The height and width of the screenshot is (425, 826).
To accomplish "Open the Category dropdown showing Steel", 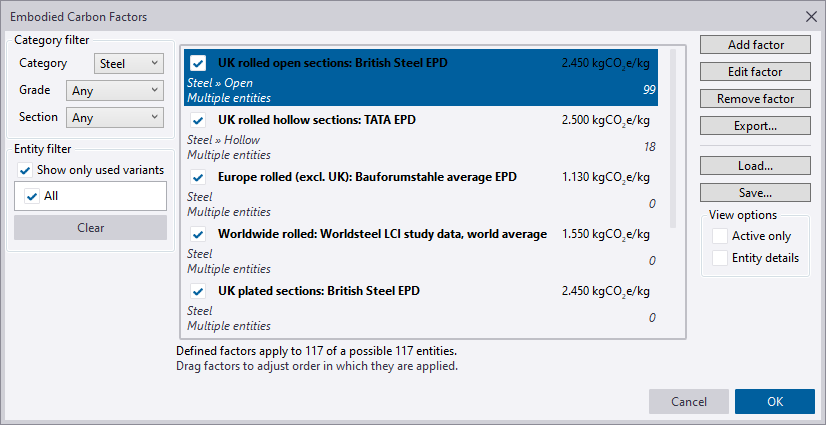I will 129,64.
